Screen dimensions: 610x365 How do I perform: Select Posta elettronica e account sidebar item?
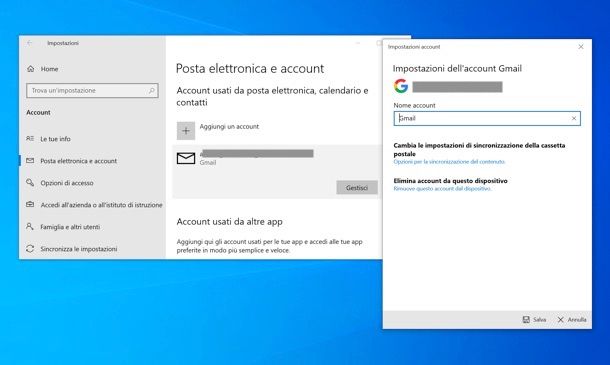pos(78,161)
